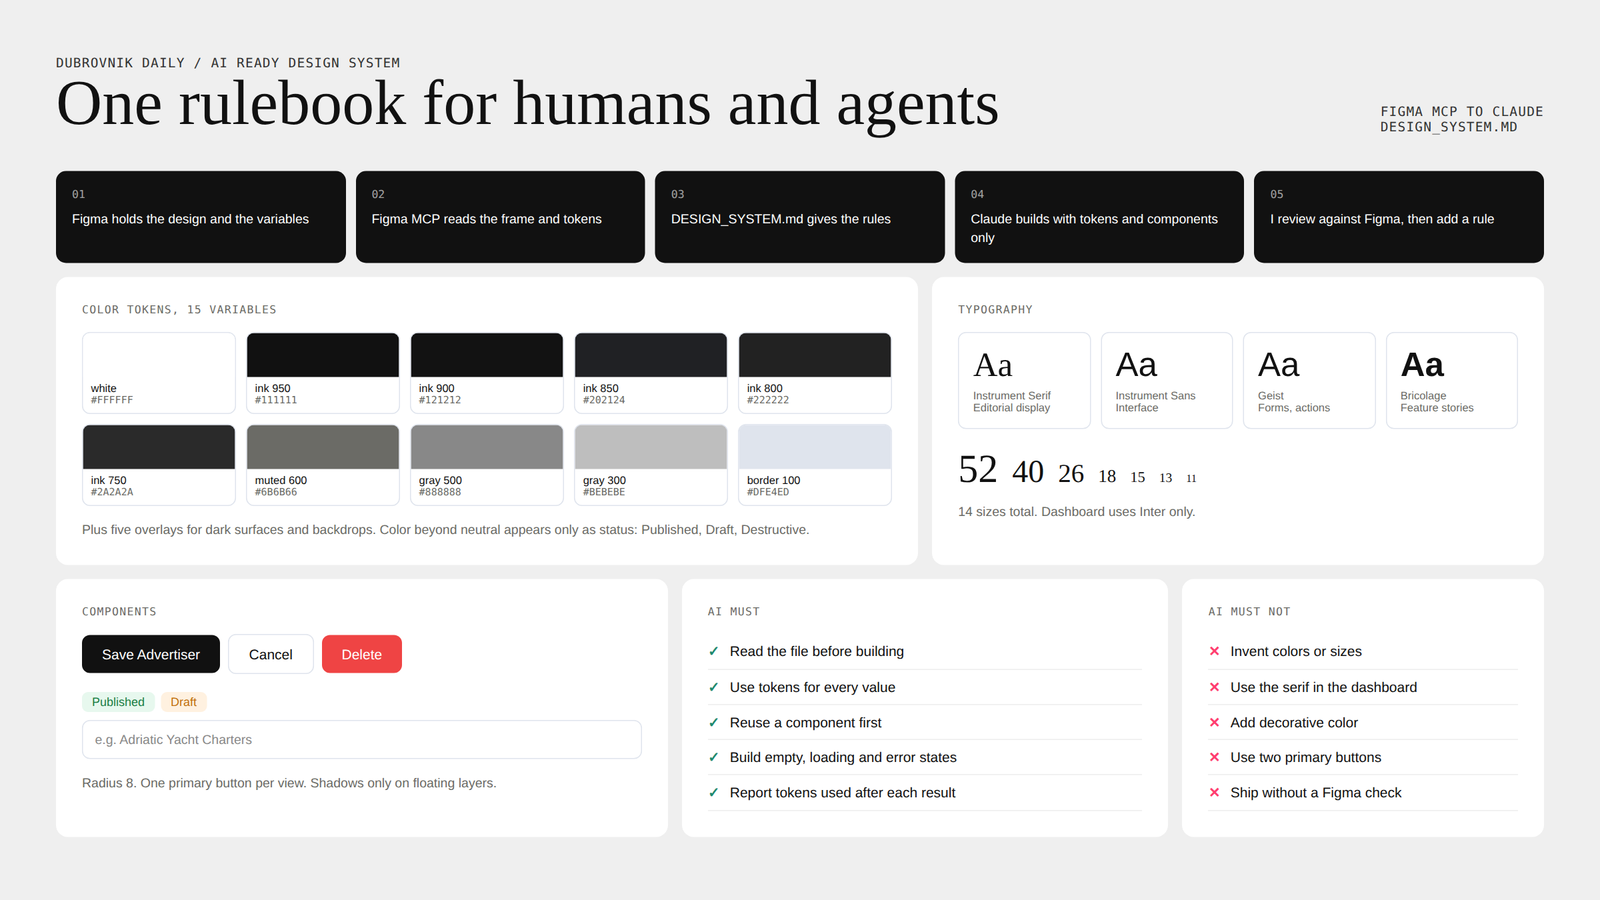Image resolution: width=1600 pixels, height=900 pixels.
Task: Click the DESIGN_SYSTEM.MD label in the header
Action: (1449, 127)
